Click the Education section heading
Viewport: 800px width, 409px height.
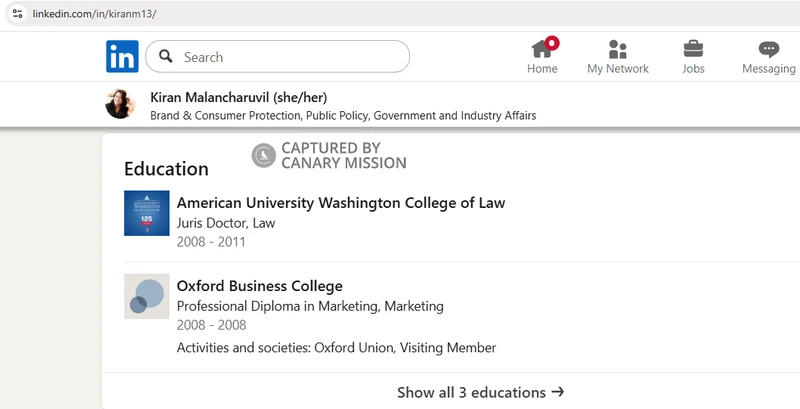166,169
